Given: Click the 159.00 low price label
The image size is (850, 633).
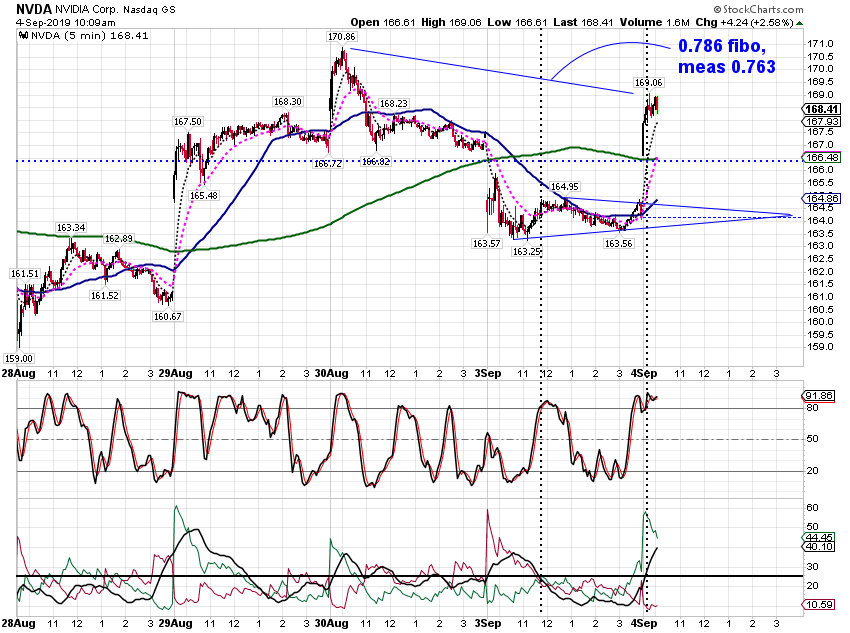Looking at the screenshot, I should click(x=18, y=359).
